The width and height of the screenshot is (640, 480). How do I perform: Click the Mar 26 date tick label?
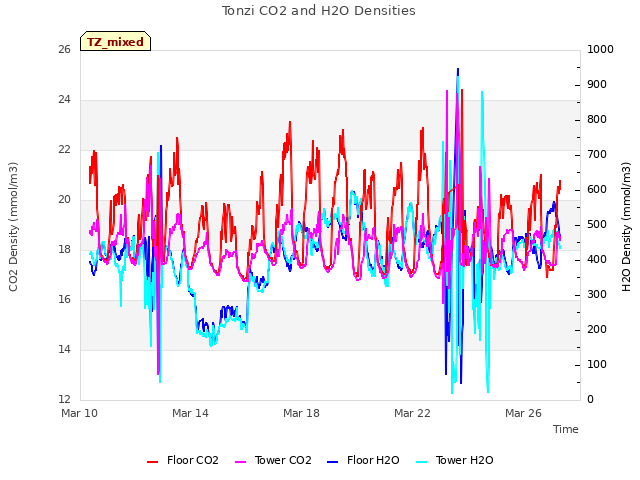pyautogui.click(x=523, y=413)
